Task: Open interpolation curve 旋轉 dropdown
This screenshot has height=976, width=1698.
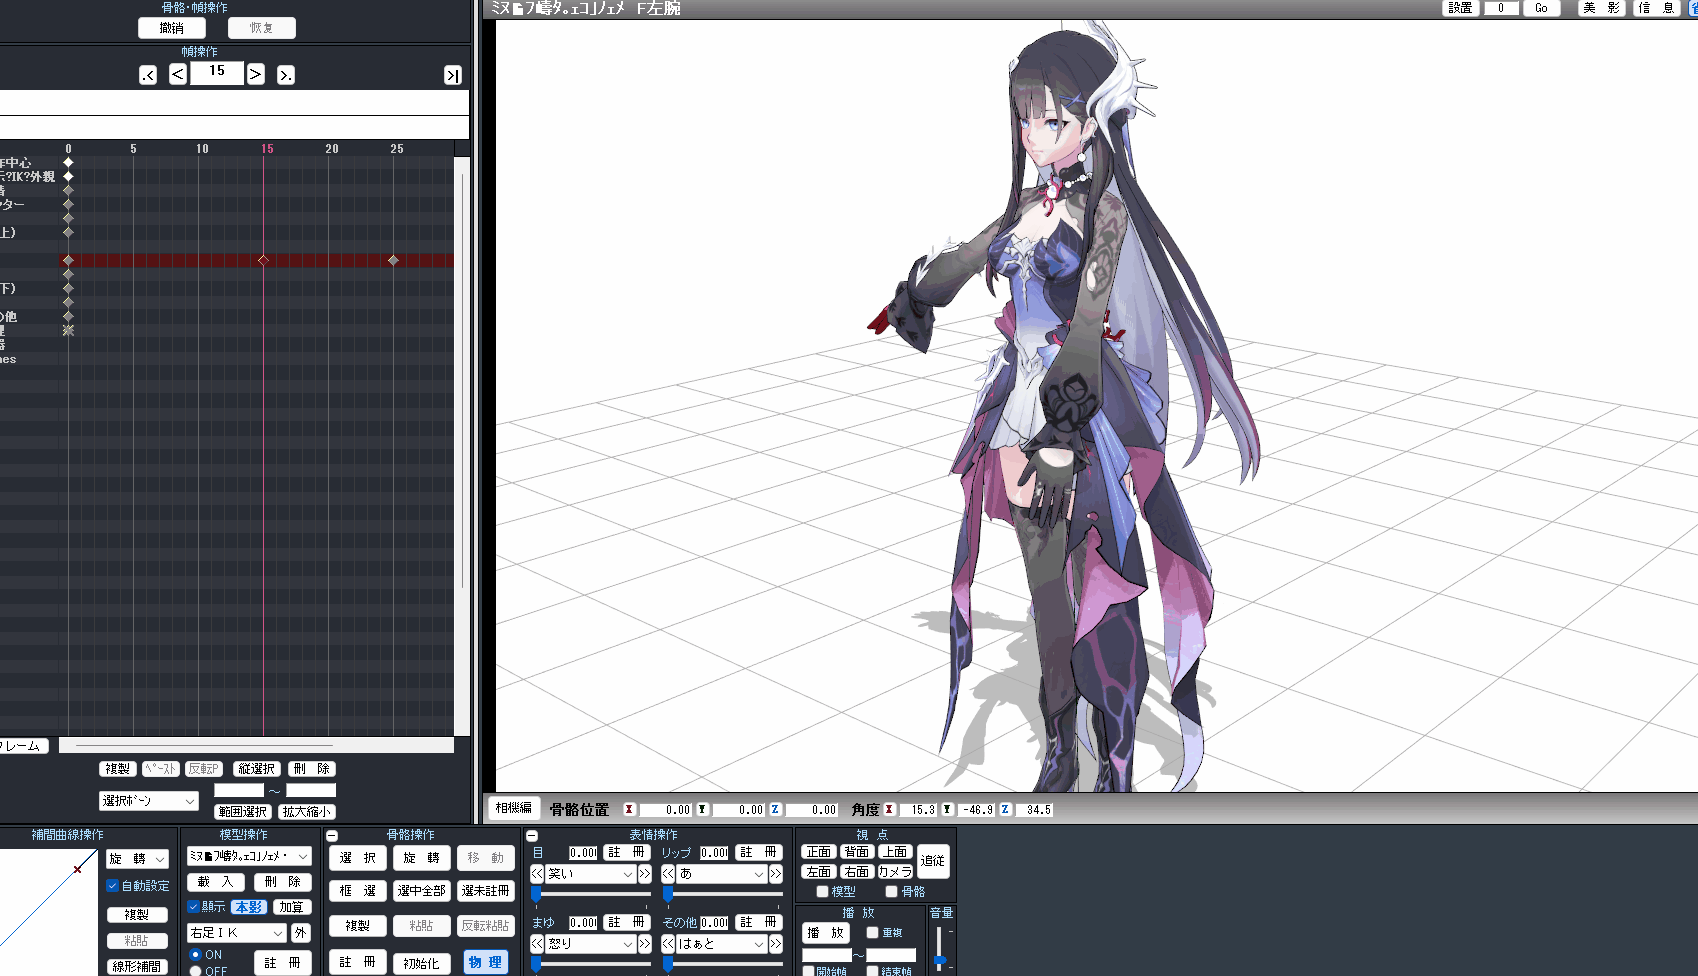Action: pos(137,859)
